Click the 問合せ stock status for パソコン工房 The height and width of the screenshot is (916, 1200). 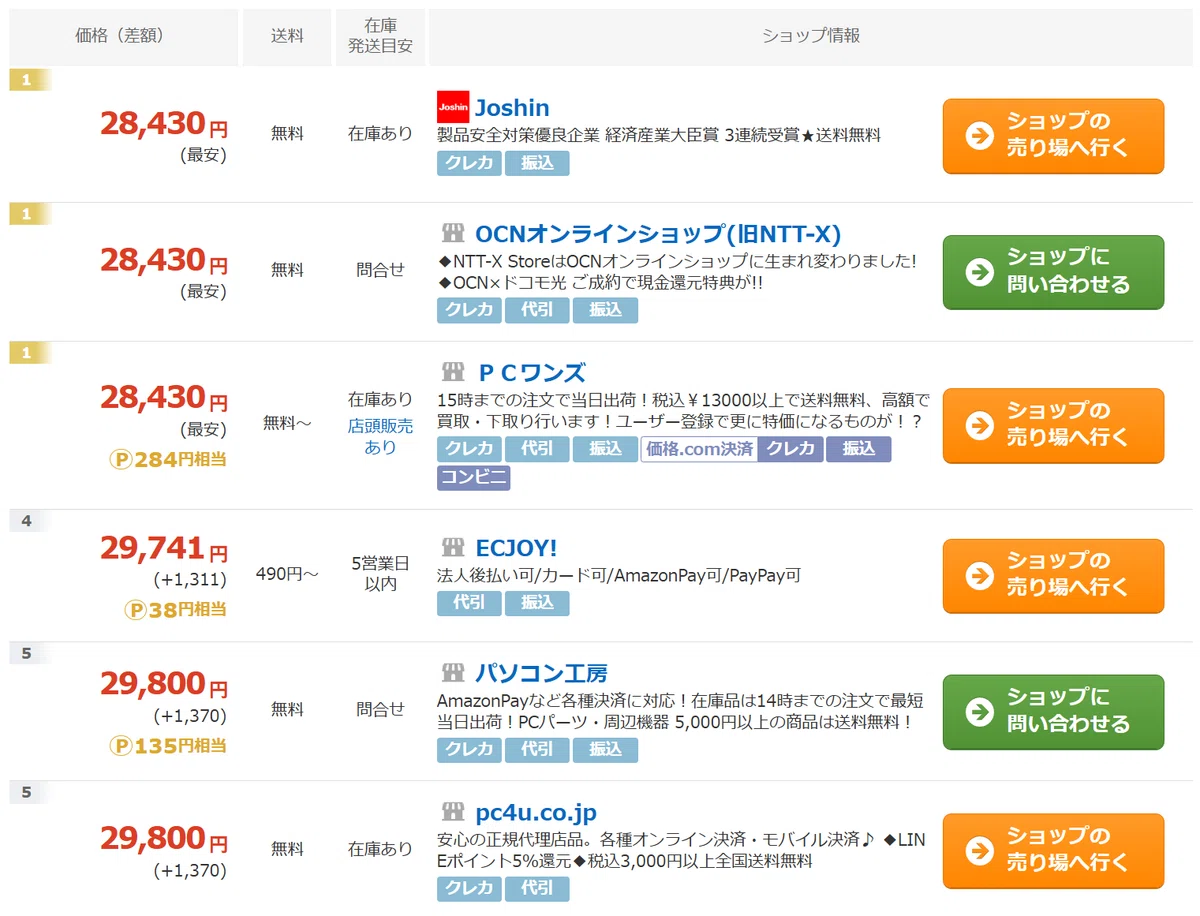380,709
